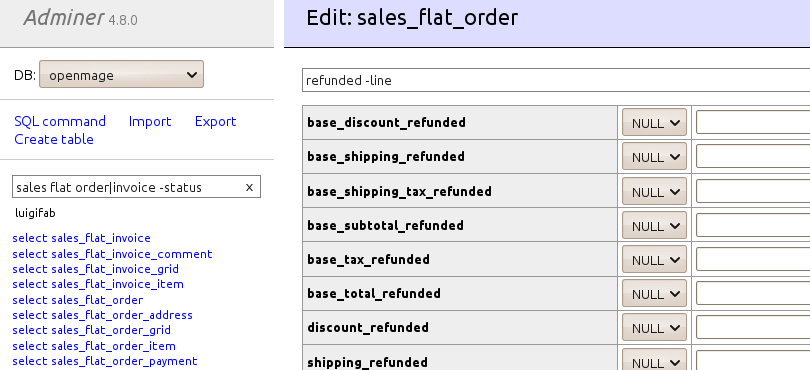810x370 pixels.
Task: Click the Create table link
Action: [54, 140]
